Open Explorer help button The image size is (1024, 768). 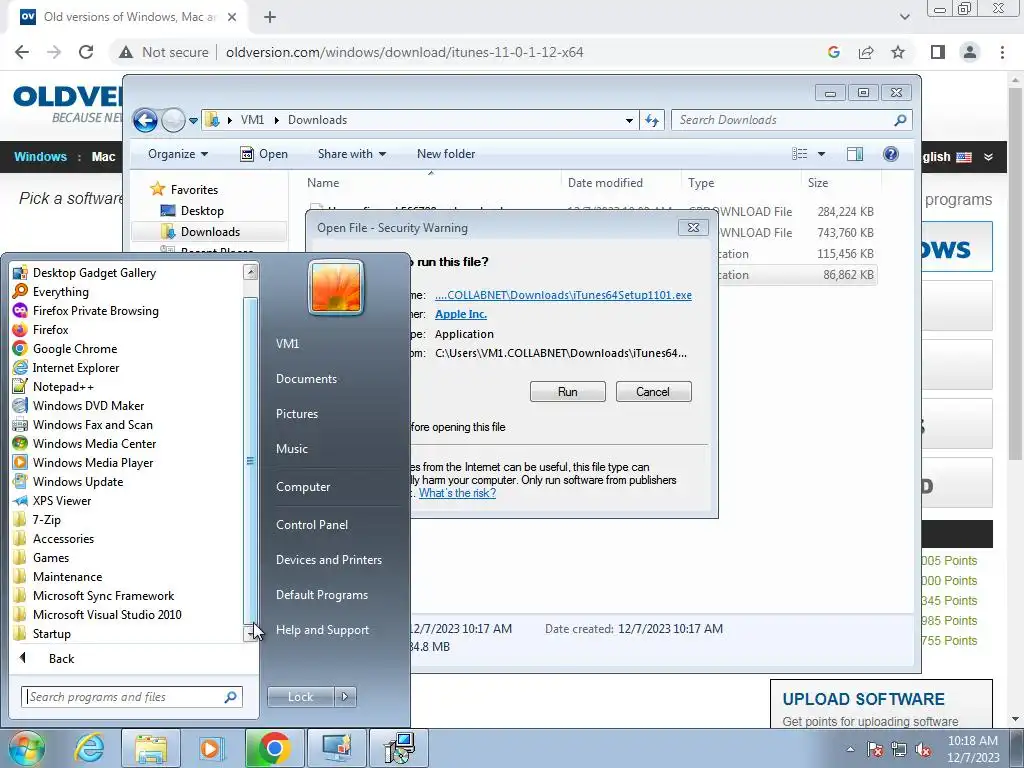pos(890,154)
